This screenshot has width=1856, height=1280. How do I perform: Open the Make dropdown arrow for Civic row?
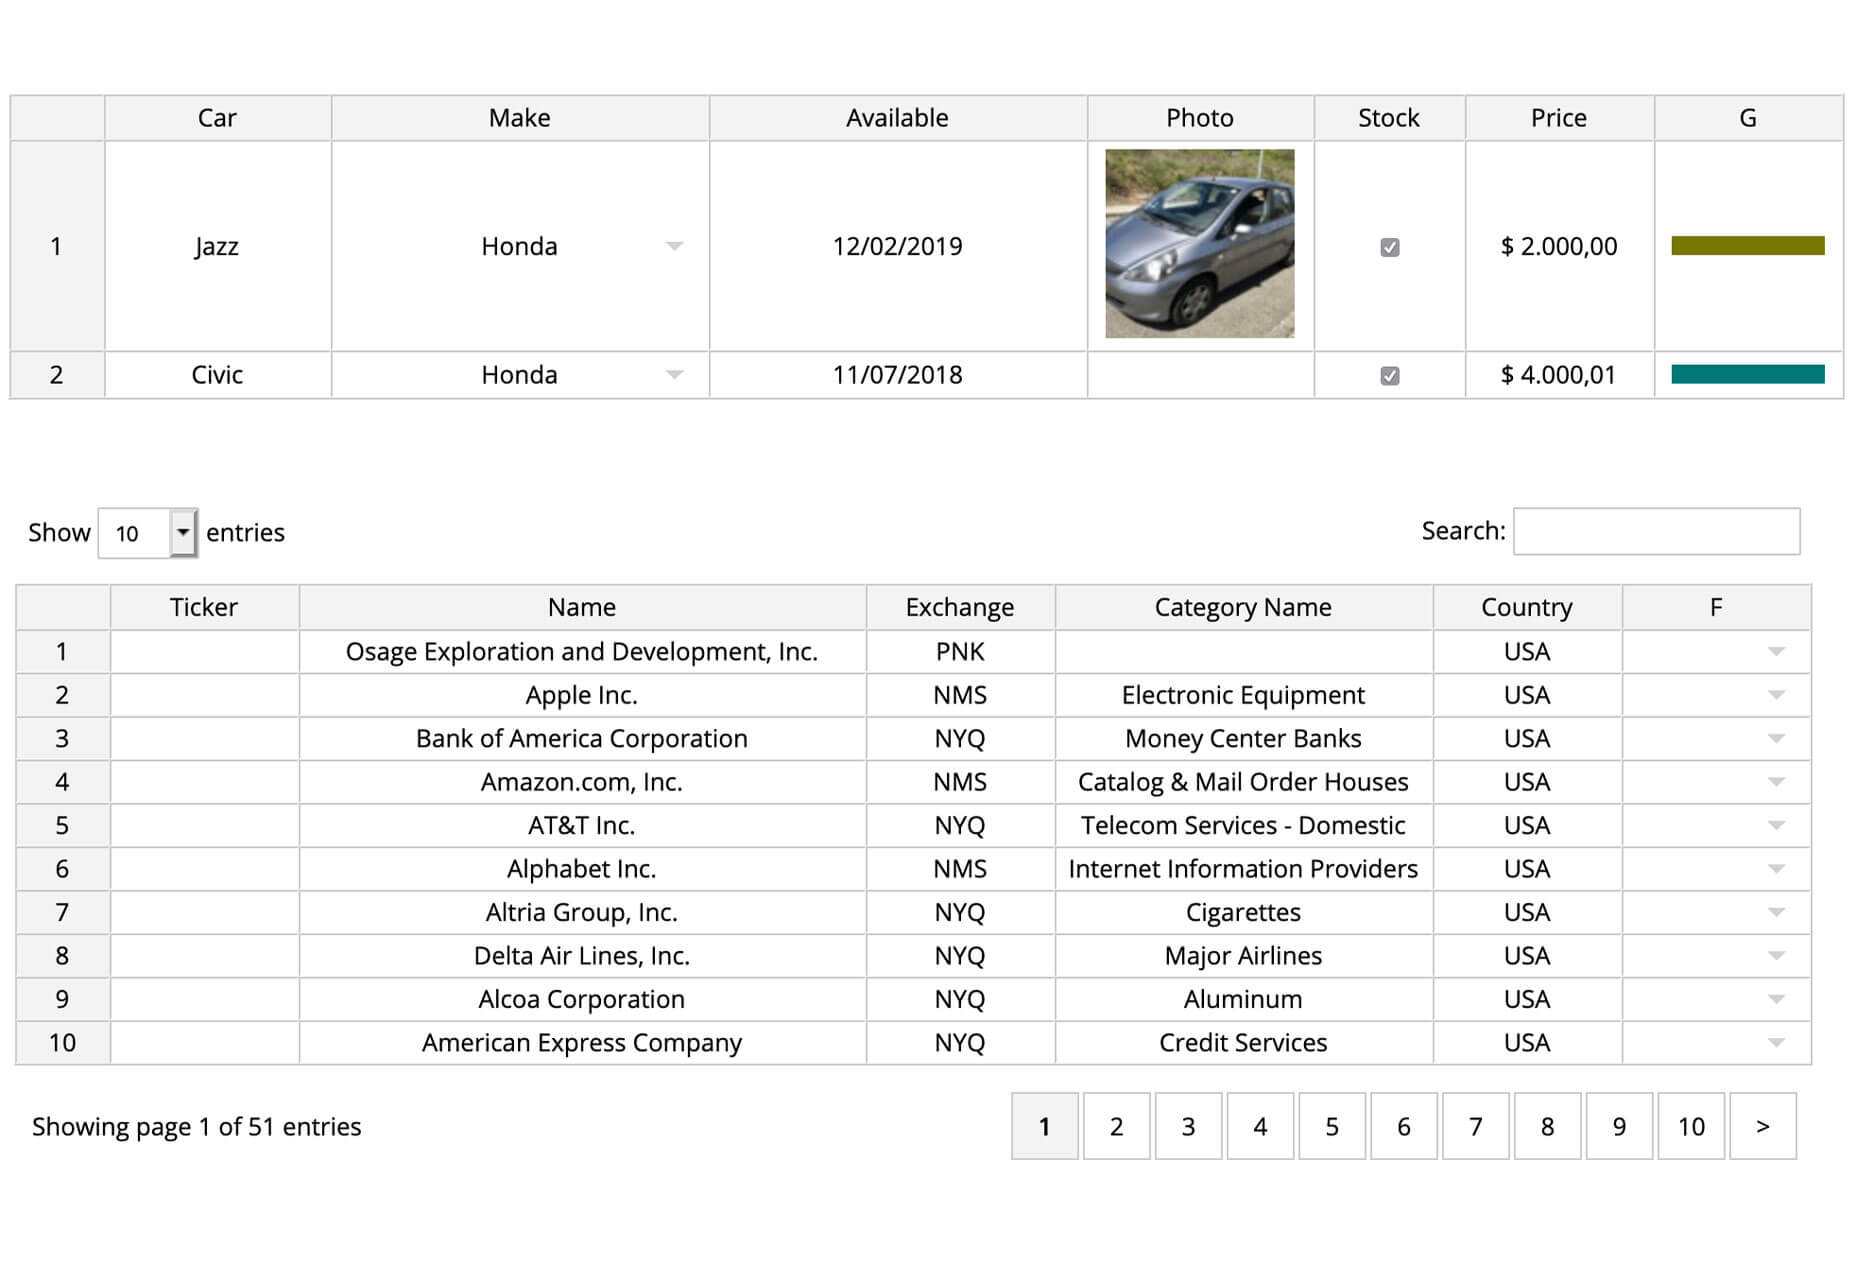[x=674, y=375]
